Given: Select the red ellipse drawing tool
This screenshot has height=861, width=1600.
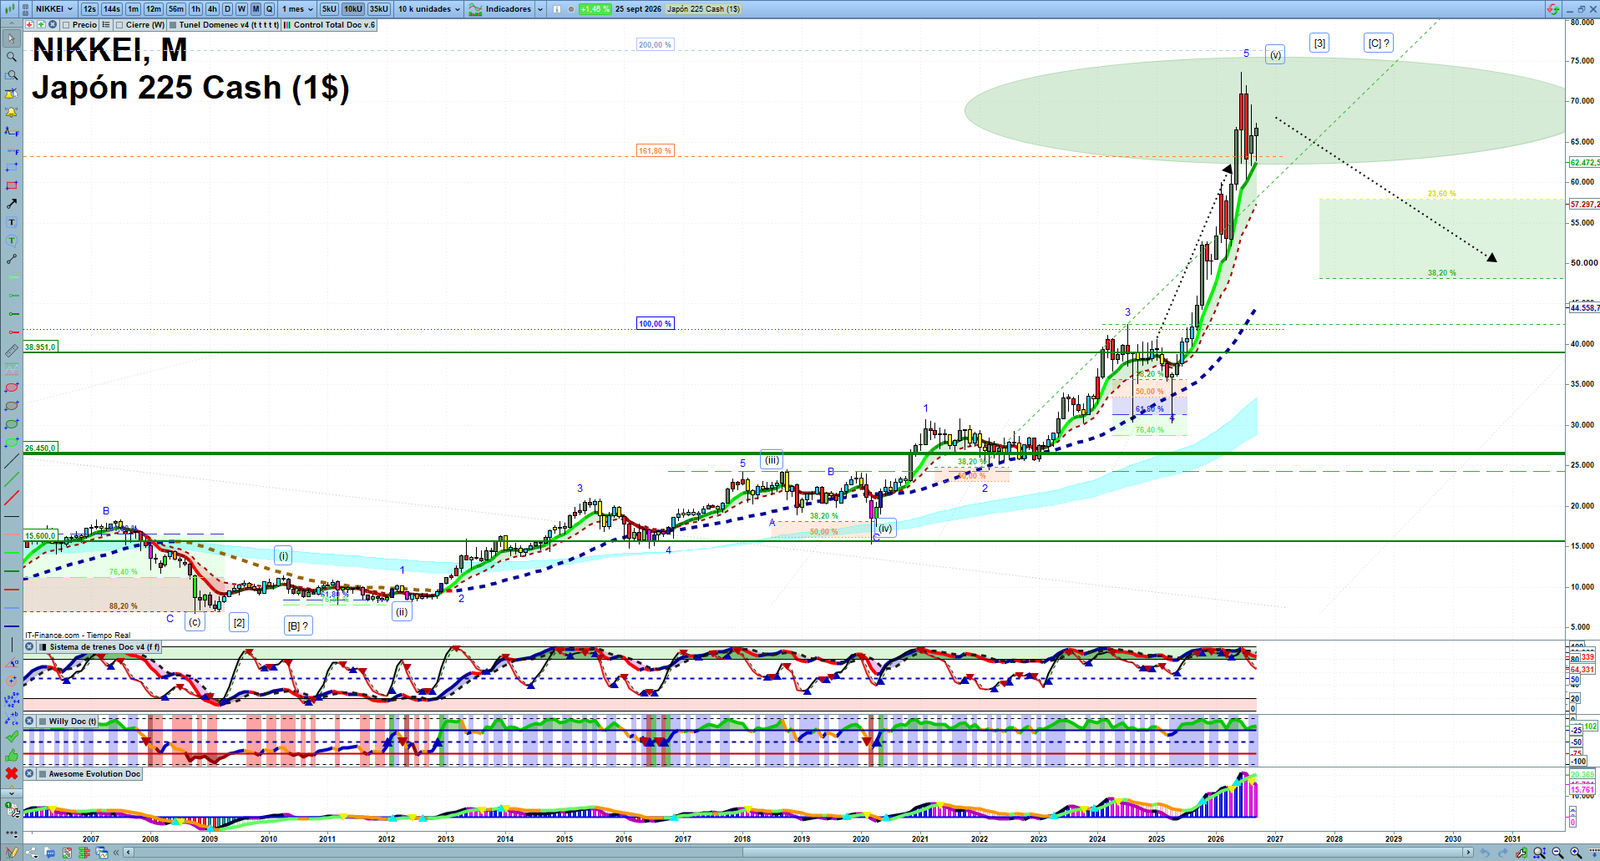Looking at the screenshot, I should (x=12, y=387).
